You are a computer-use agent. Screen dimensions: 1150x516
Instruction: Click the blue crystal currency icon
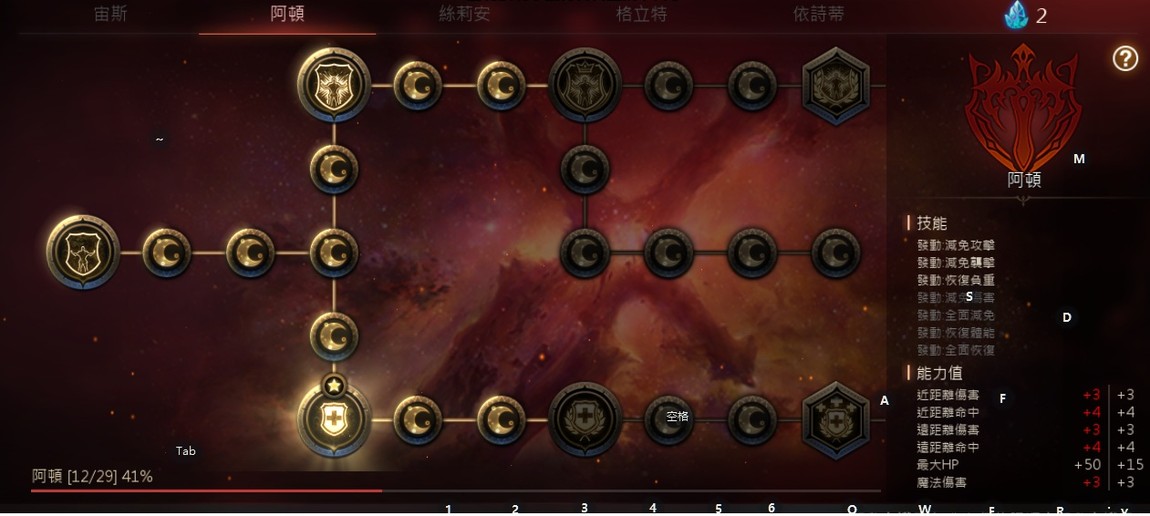pyautogui.click(x=1016, y=15)
